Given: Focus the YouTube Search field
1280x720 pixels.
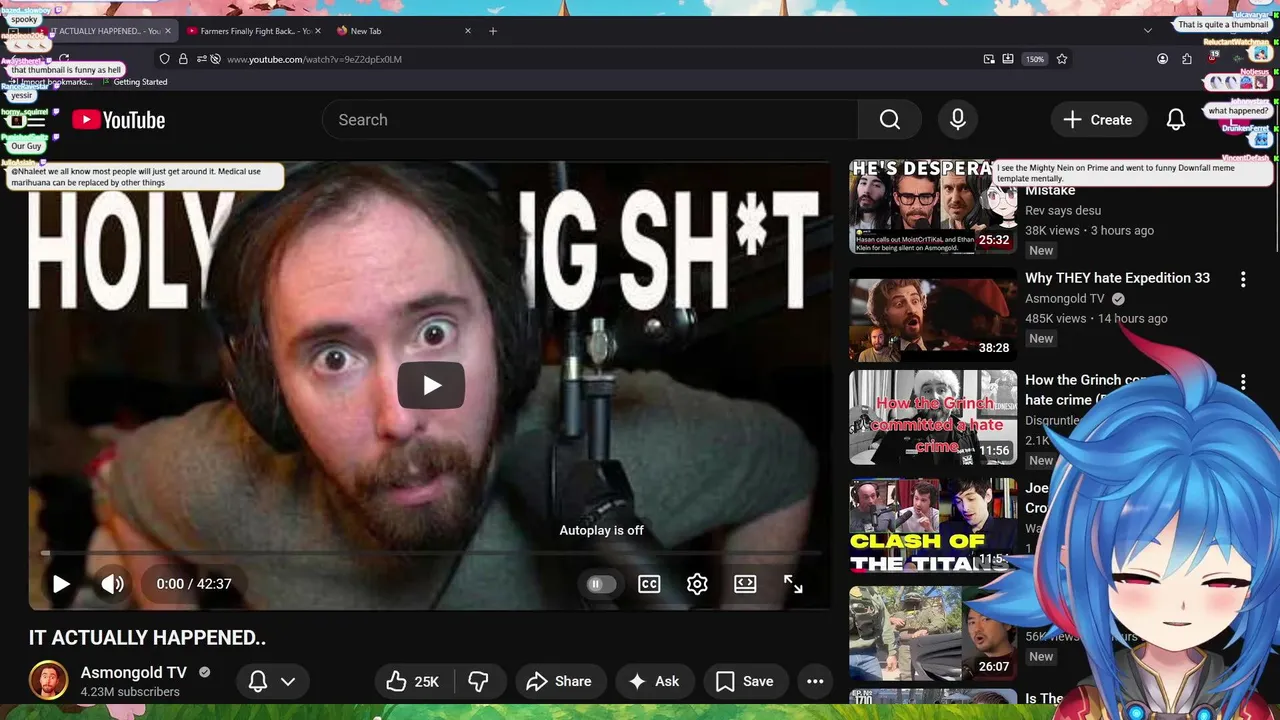Looking at the screenshot, I should (590, 120).
